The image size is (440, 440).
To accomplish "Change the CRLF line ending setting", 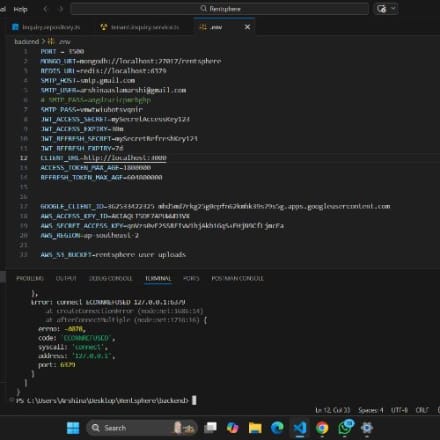I will pyautogui.click(x=422, y=410).
